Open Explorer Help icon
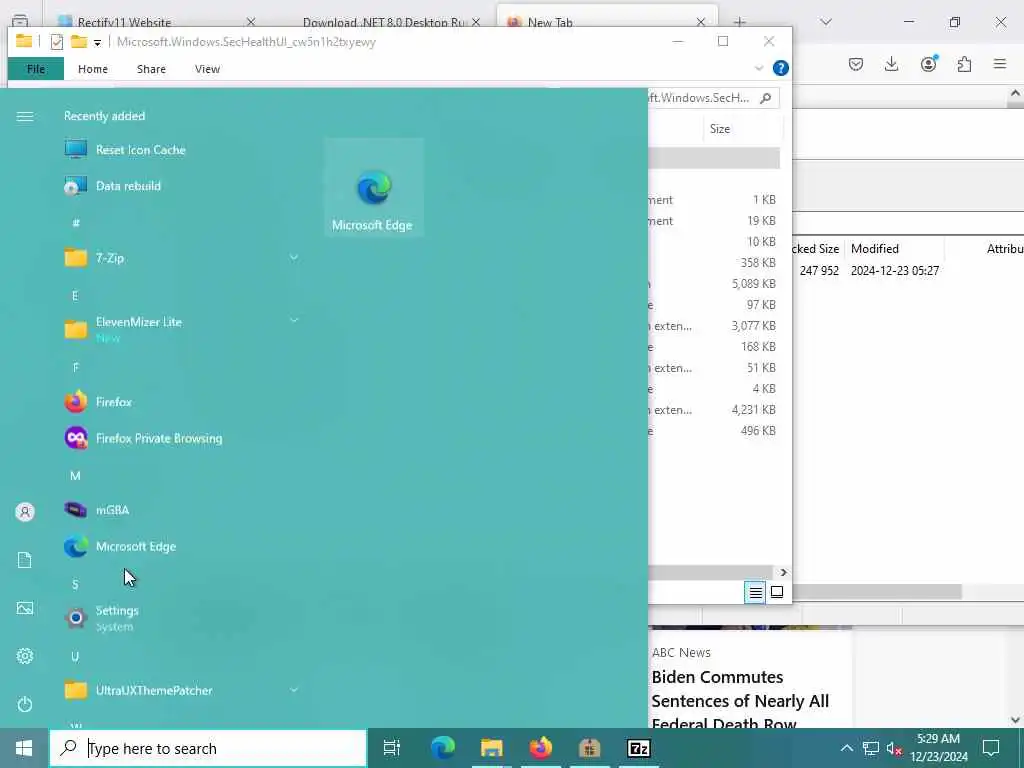The height and width of the screenshot is (768, 1024). point(780,68)
